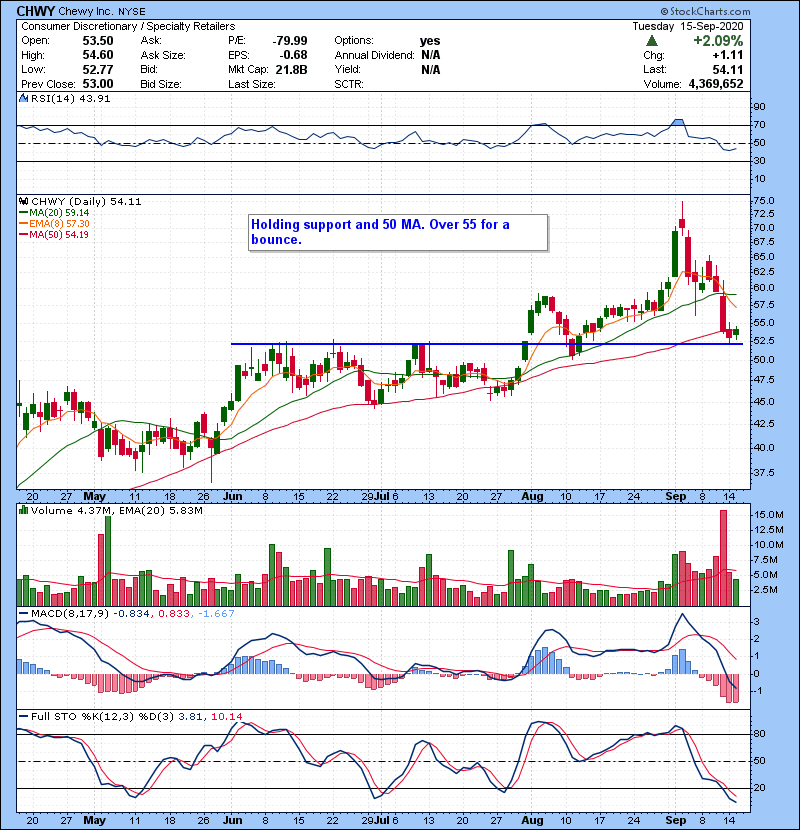800x830 pixels.
Task: Click 'Aug' on the price chart date axis
Action: point(532,497)
